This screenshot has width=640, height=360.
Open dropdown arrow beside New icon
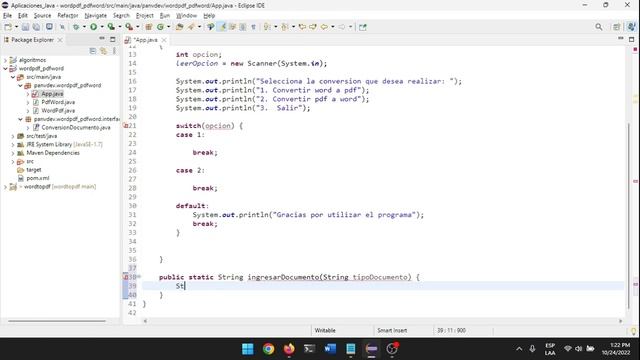pyautogui.click(x=16, y=27)
